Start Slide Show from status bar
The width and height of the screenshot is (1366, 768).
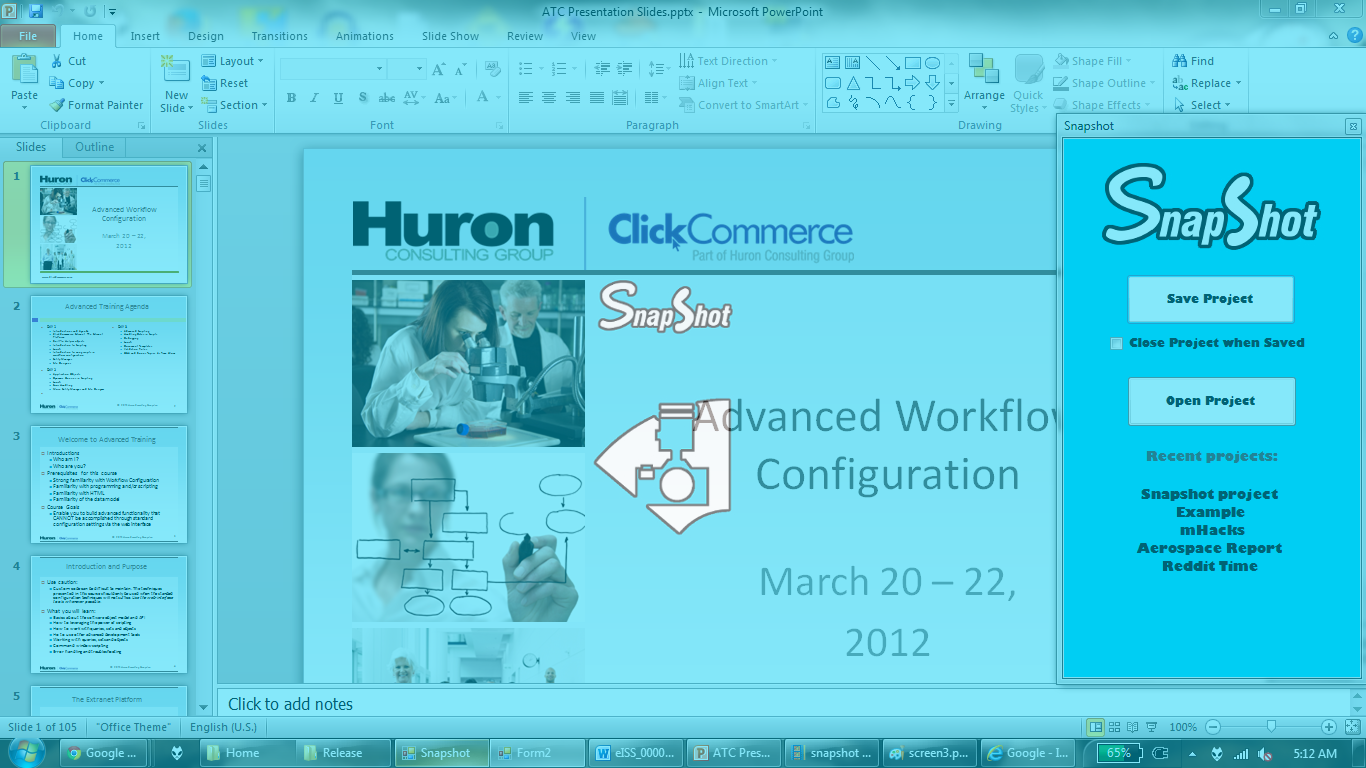[1152, 727]
